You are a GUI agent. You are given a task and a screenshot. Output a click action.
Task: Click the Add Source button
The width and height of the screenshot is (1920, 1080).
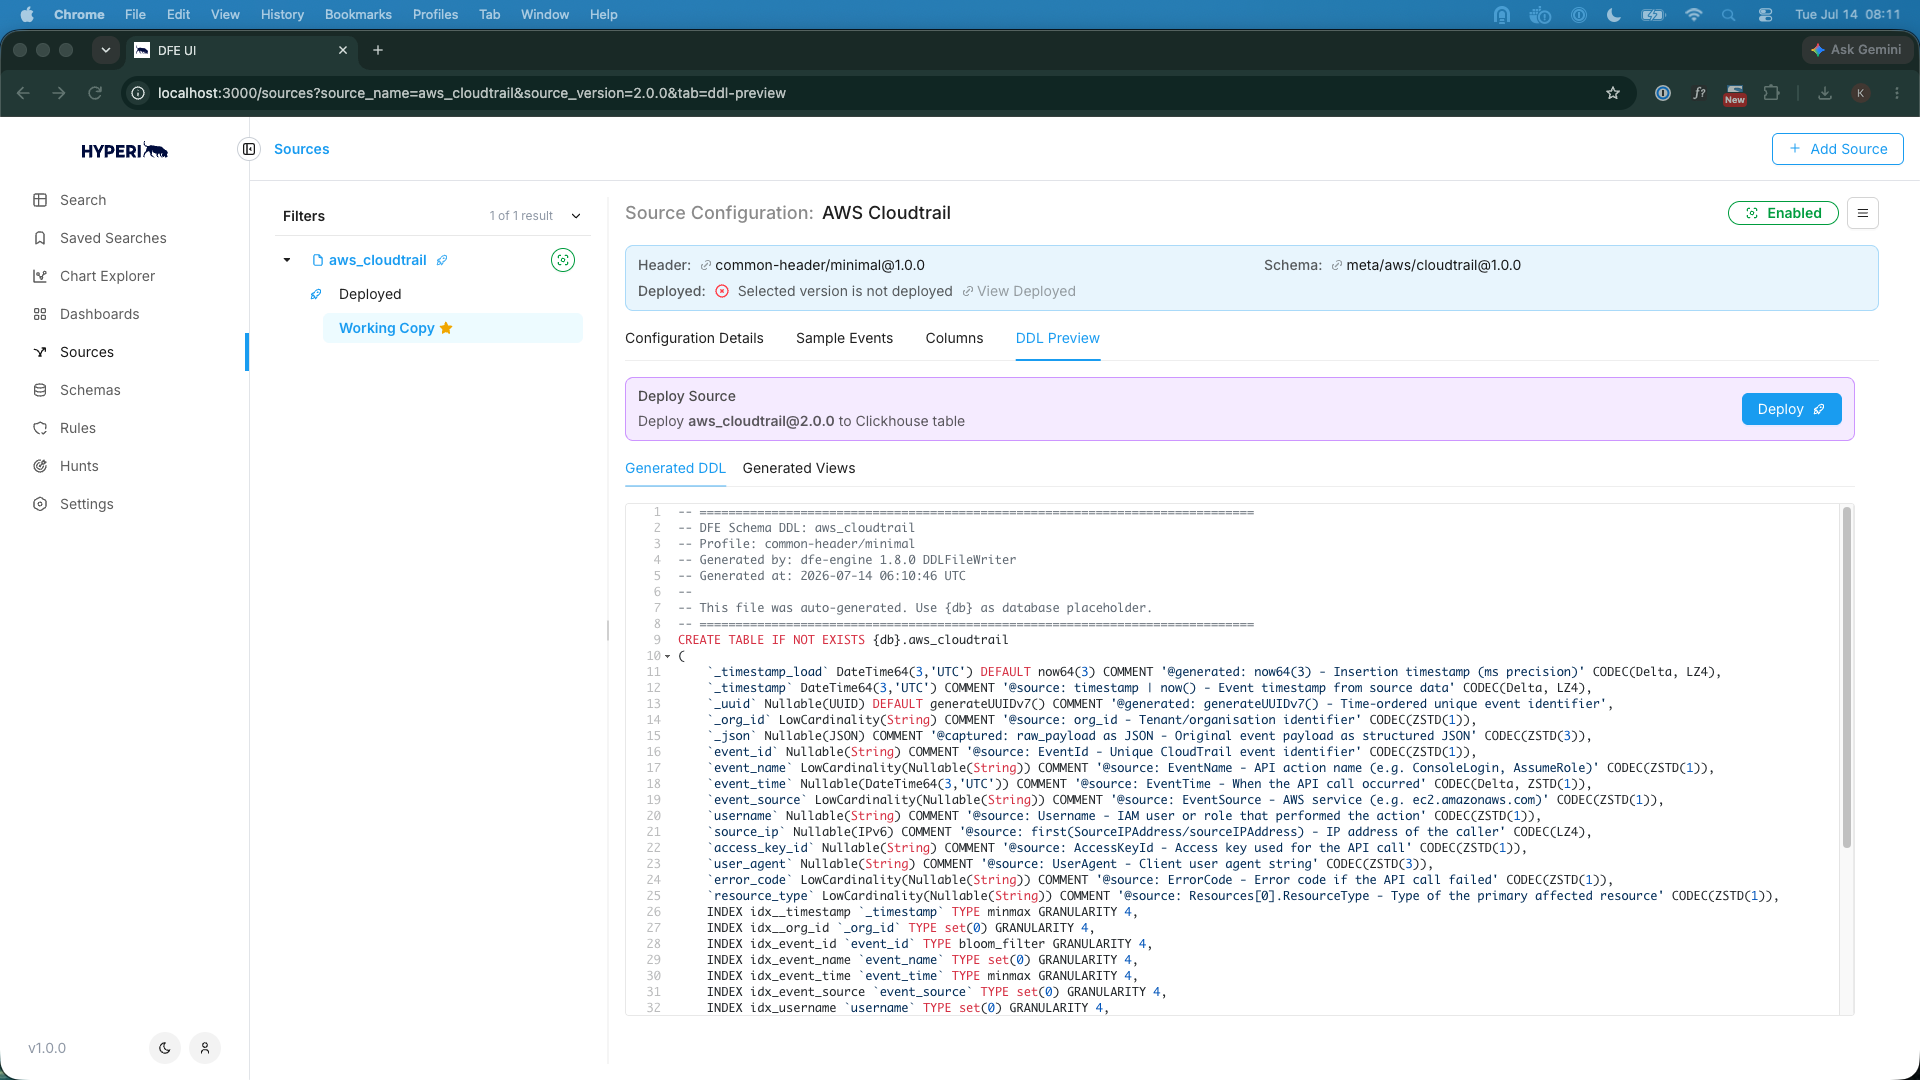1837,149
